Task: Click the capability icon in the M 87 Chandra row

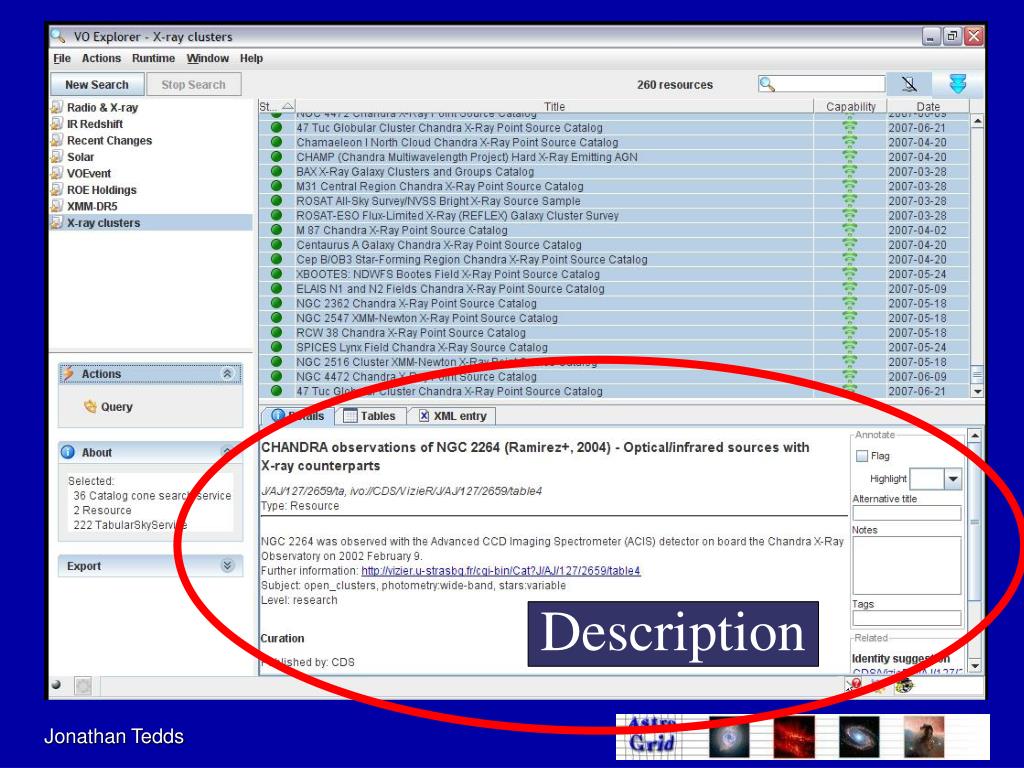Action: click(x=849, y=230)
